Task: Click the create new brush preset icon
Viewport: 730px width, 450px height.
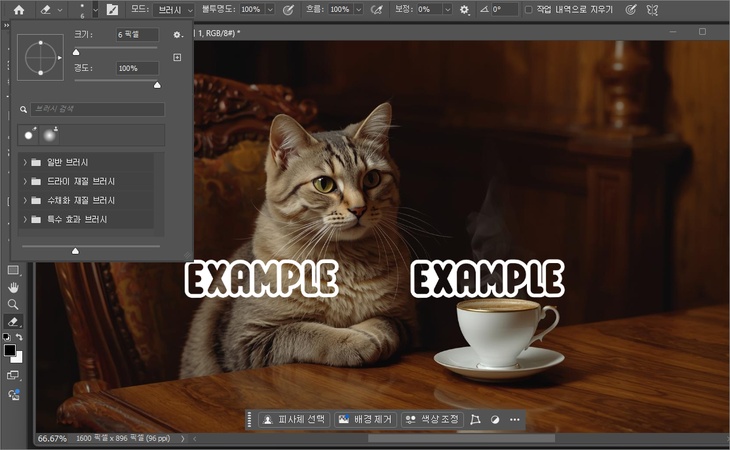Action: pyautogui.click(x=177, y=58)
